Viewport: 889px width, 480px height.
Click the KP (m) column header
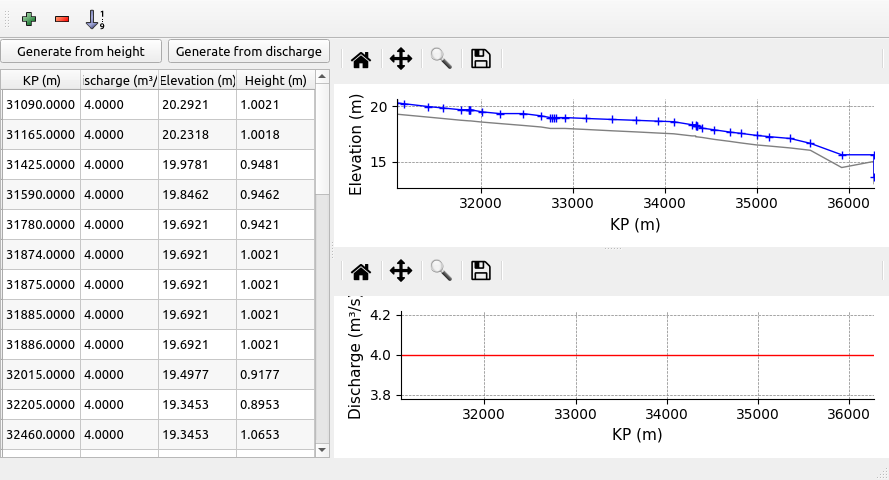[x=41, y=80]
